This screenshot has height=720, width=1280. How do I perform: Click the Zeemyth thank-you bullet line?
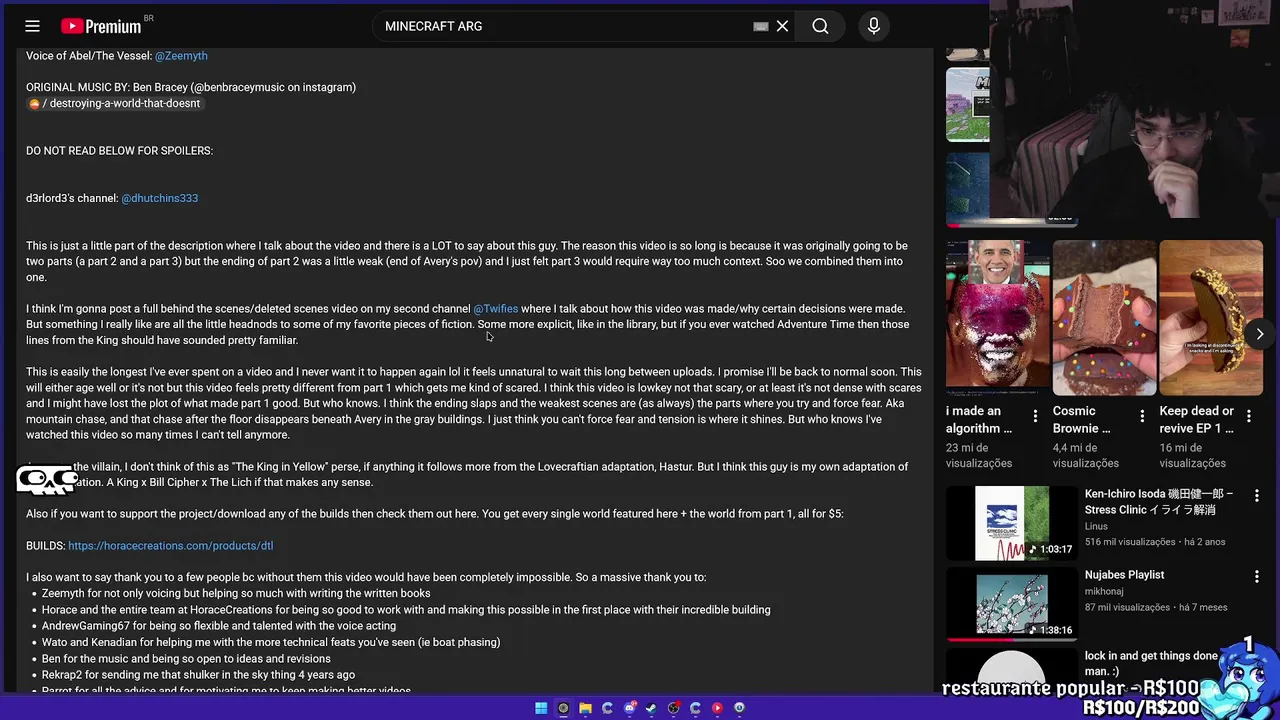coord(236,594)
